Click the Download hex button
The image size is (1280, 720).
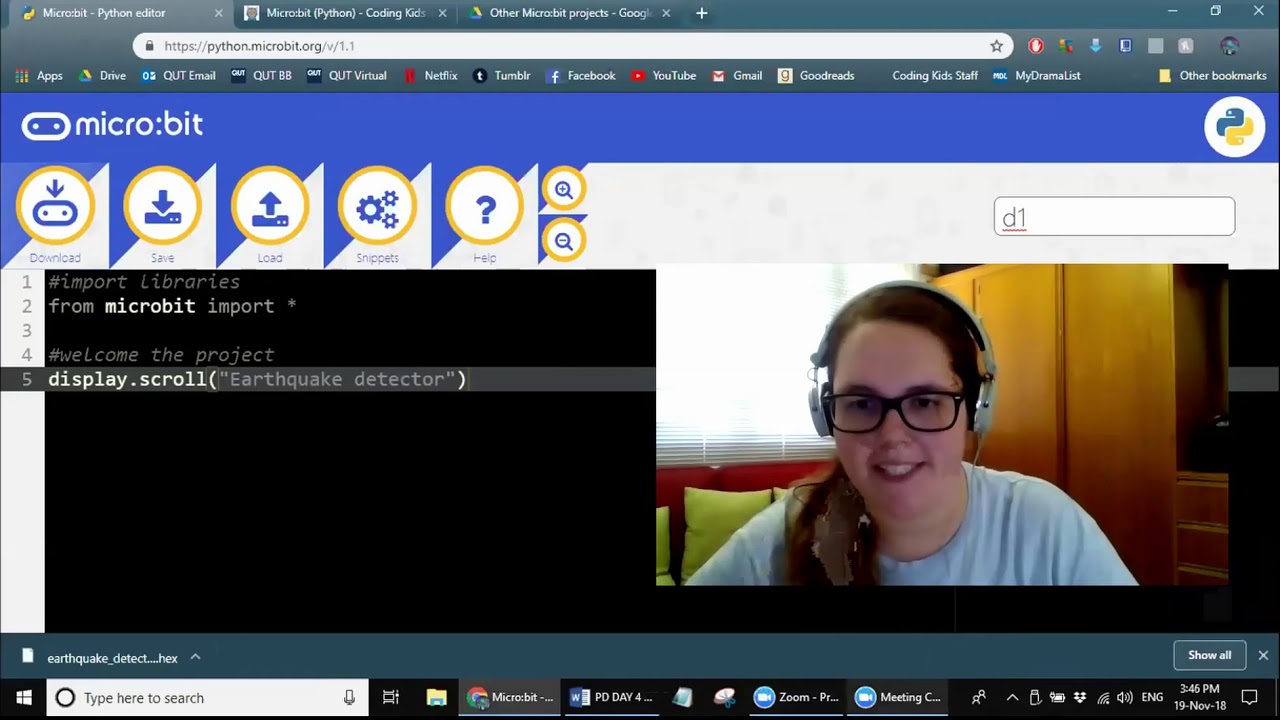(55, 206)
